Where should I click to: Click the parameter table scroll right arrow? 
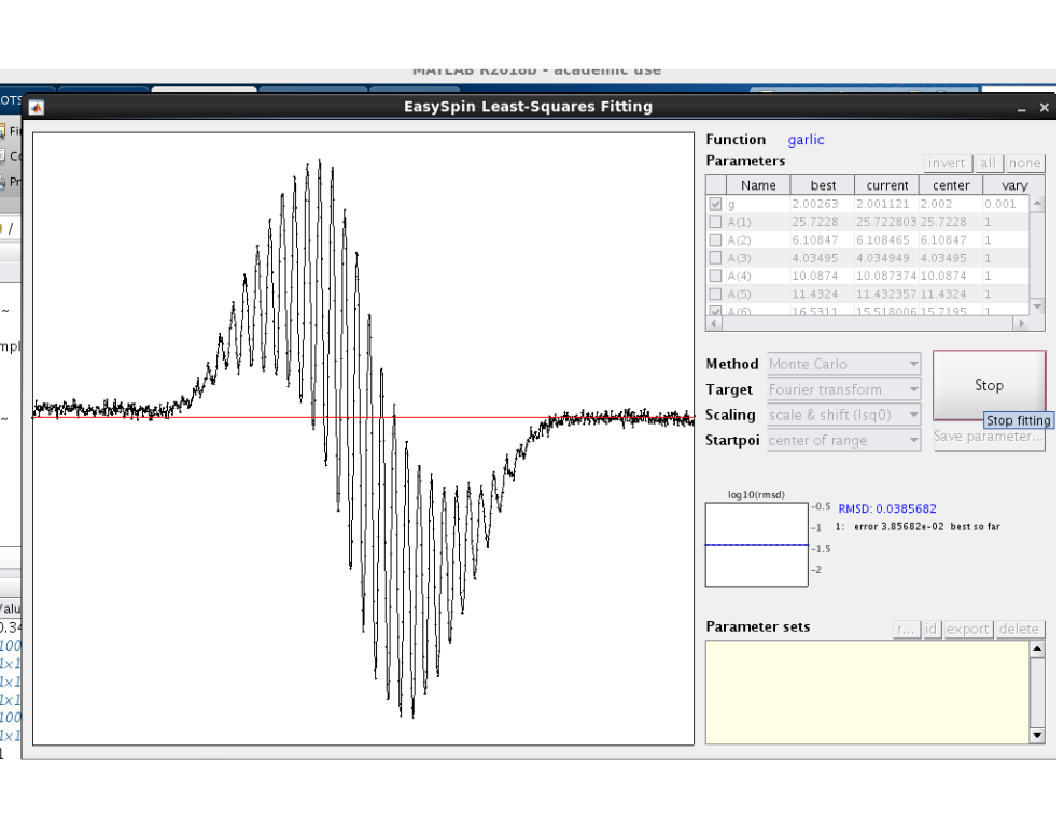click(1022, 324)
